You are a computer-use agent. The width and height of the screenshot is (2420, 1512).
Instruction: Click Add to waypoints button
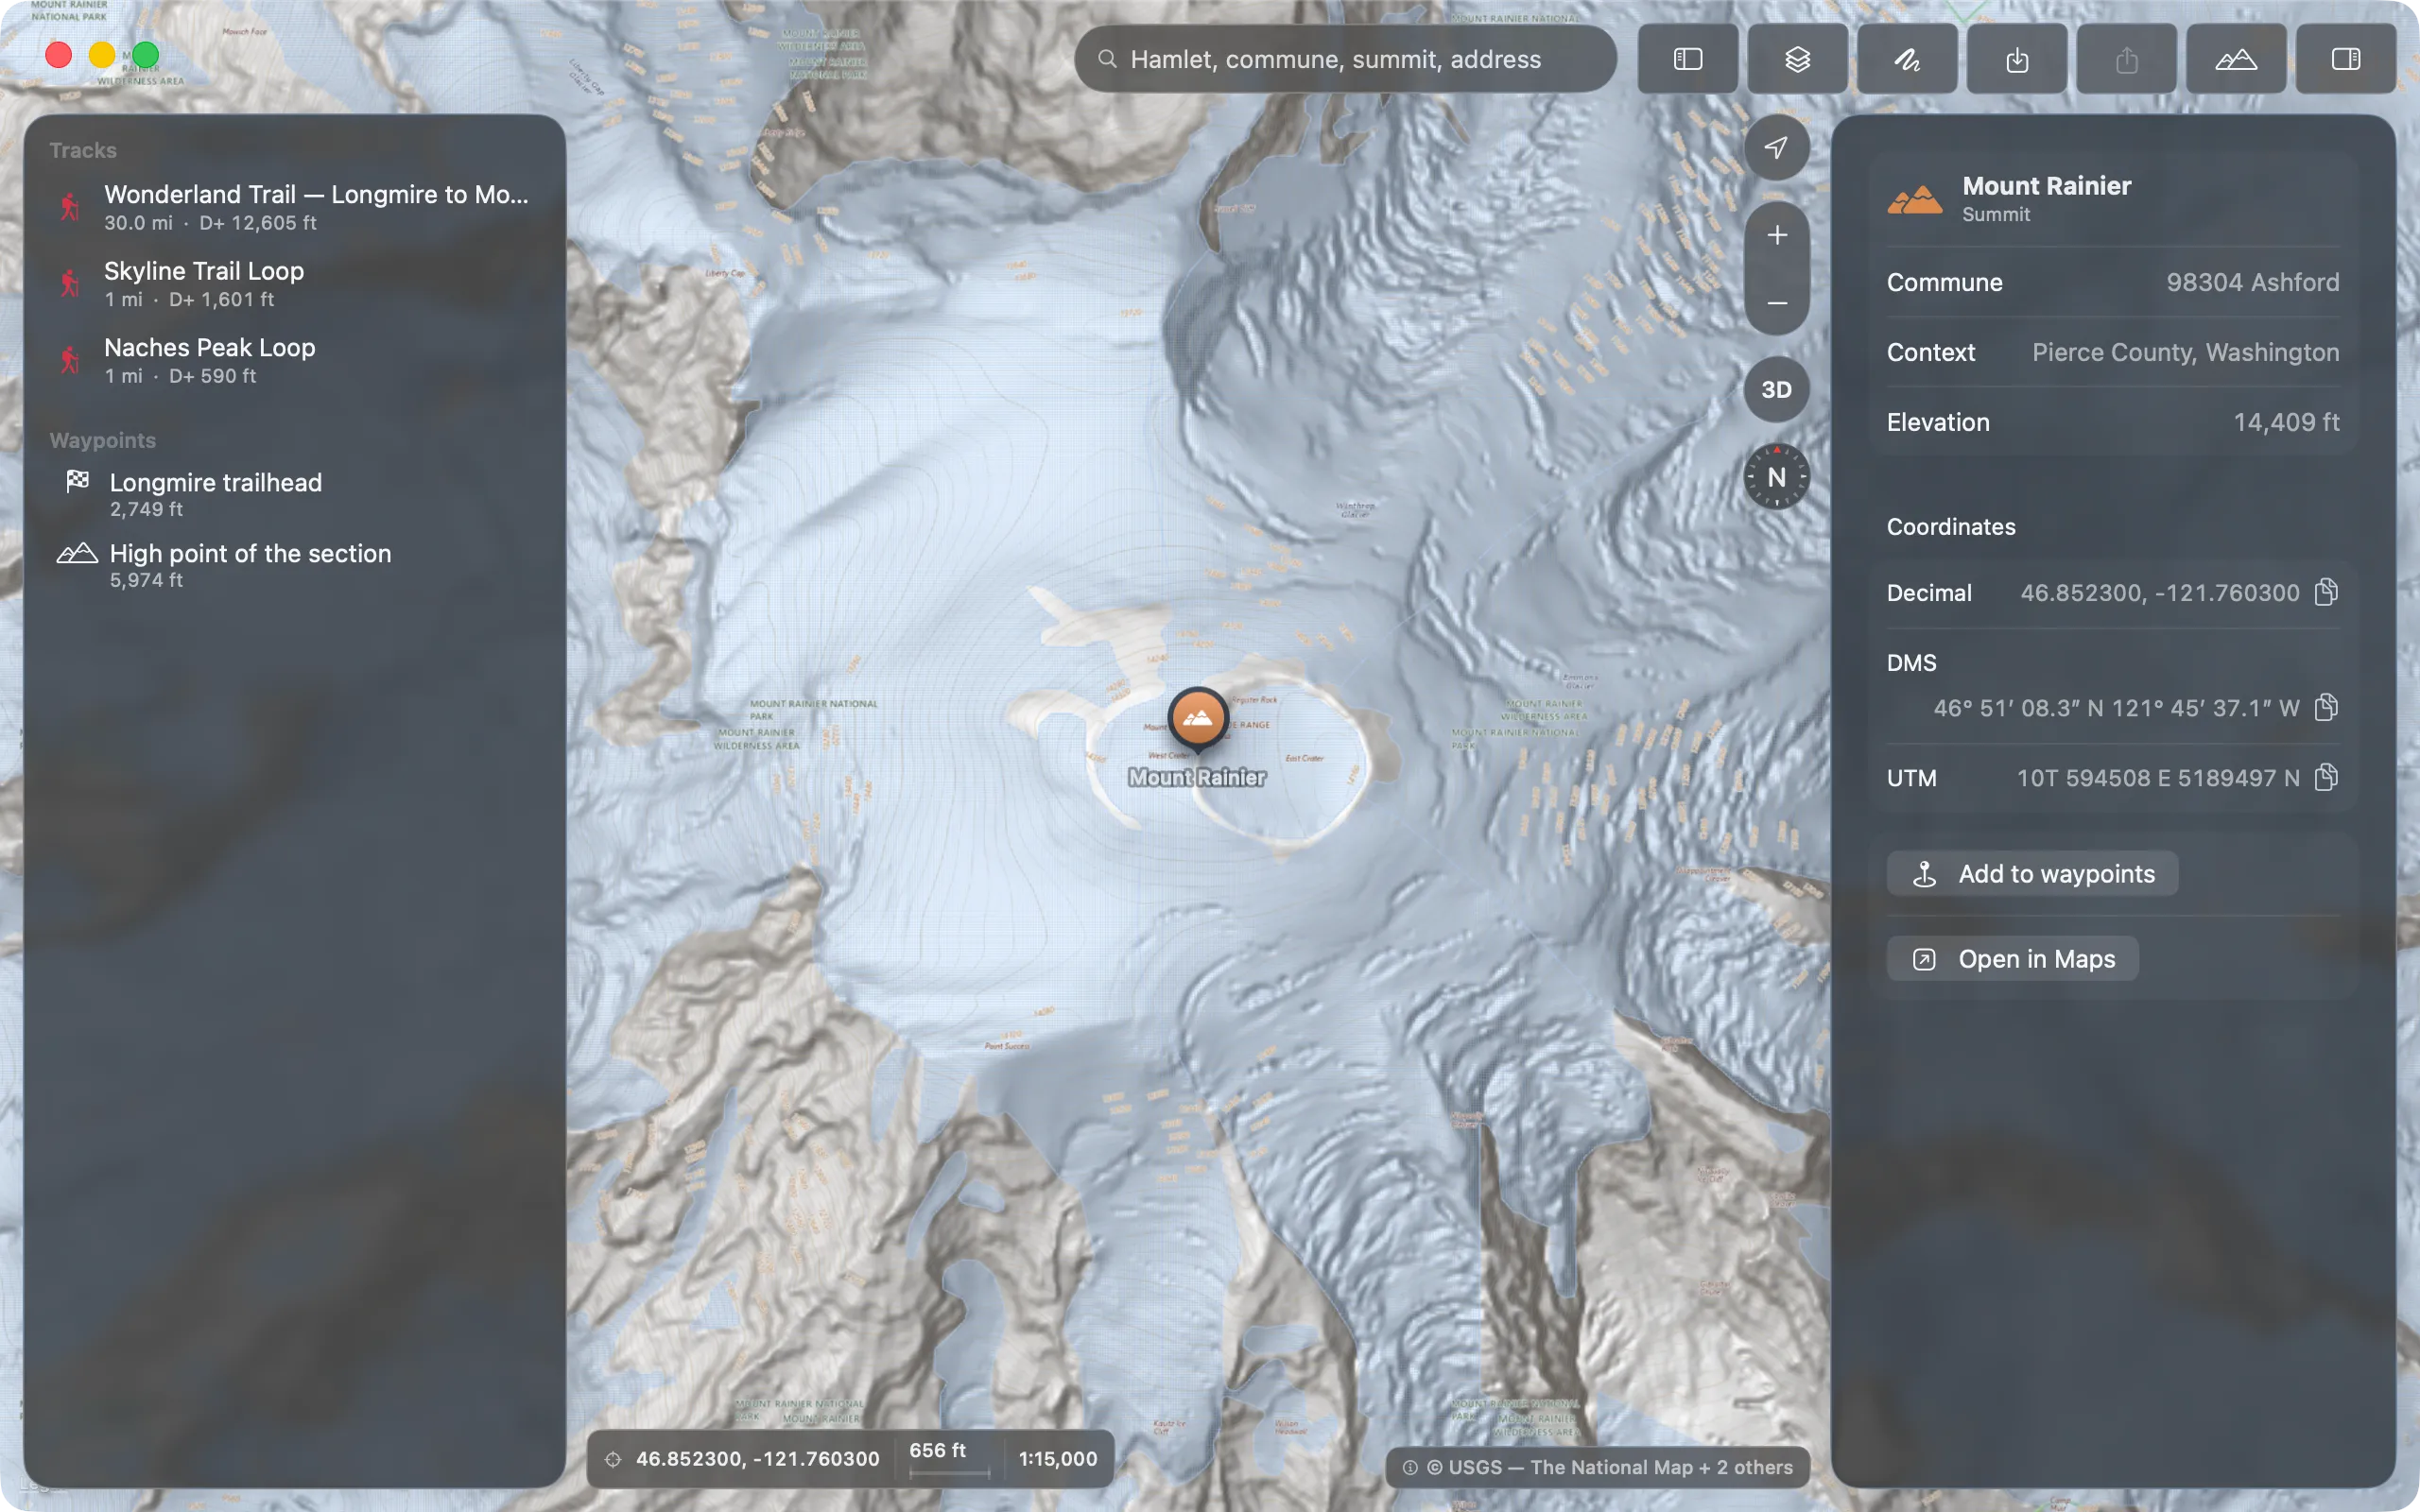tap(2033, 874)
